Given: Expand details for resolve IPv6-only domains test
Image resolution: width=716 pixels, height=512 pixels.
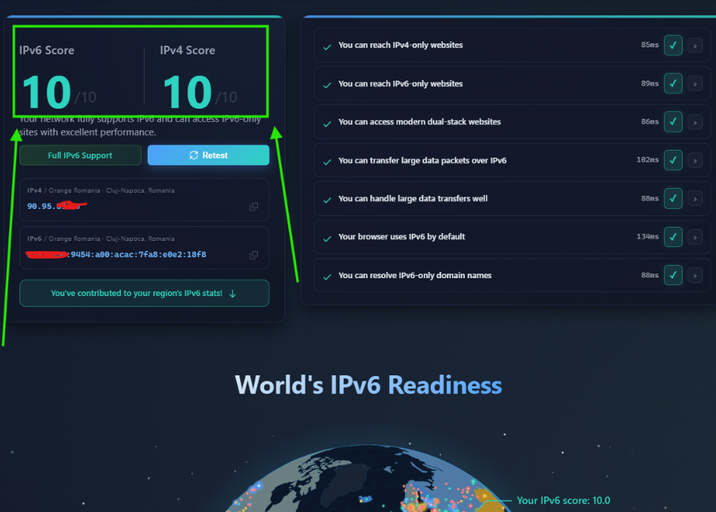Looking at the screenshot, I should pos(695,275).
